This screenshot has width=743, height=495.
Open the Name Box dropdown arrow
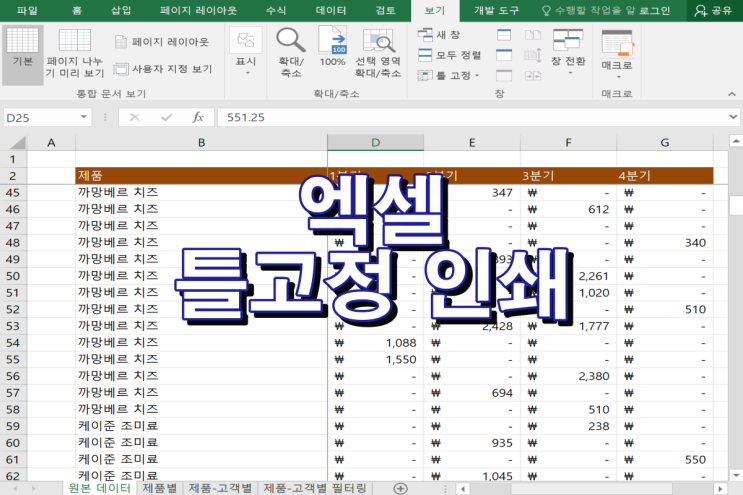tap(83, 117)
